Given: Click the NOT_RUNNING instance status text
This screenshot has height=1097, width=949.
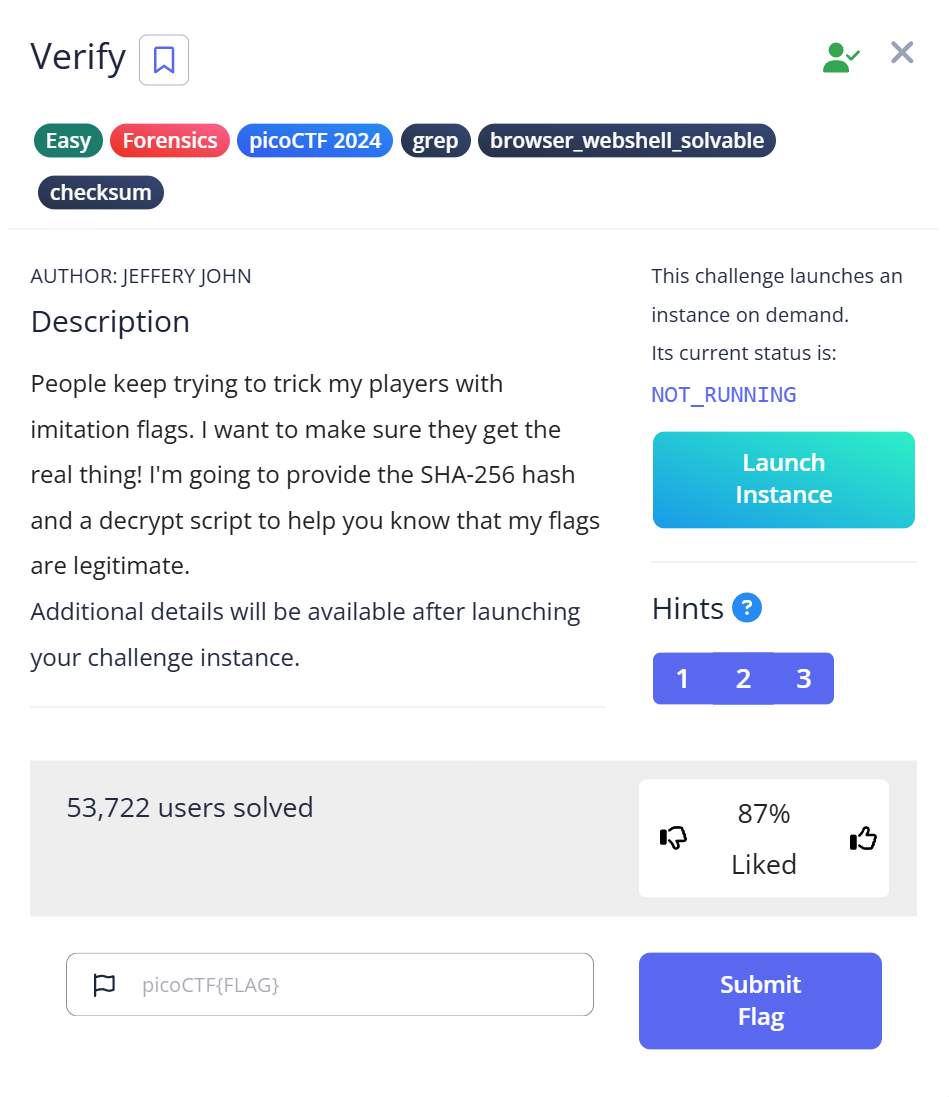Looking at the screenshot, I should [x=723, y=395].
